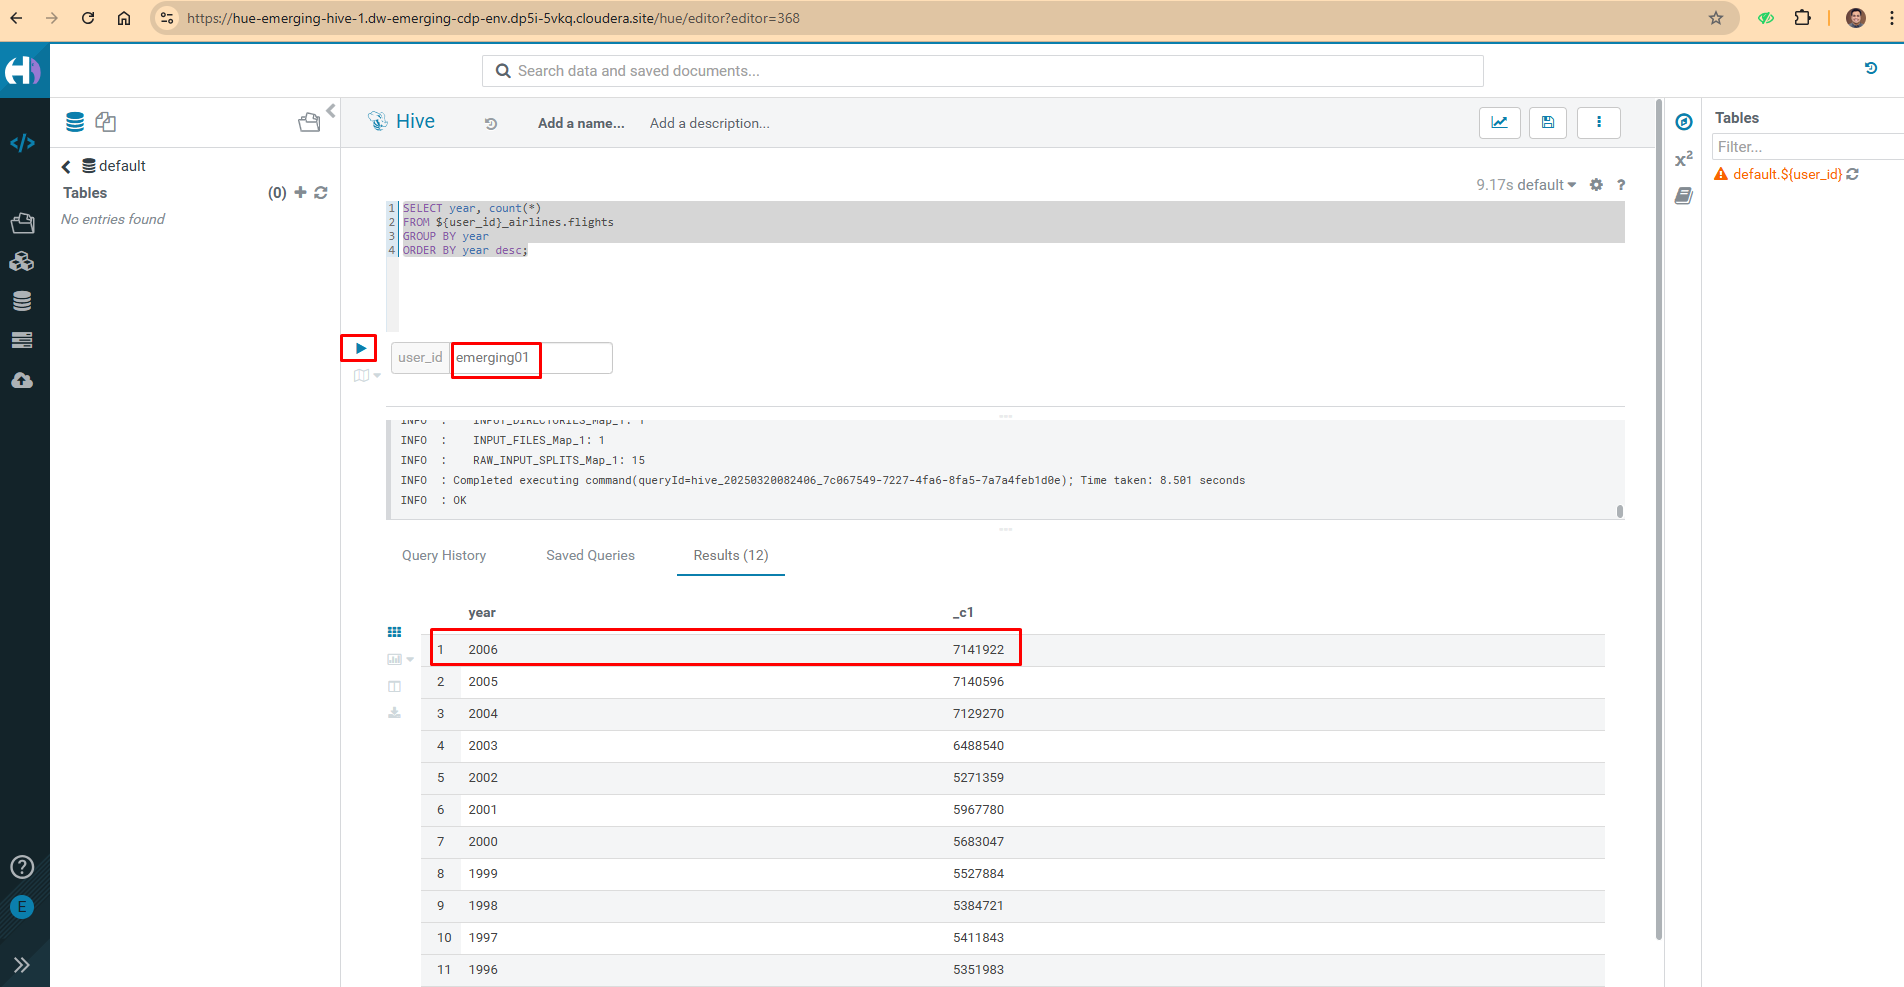Switch to Query History tab
This screenshot has height=987, width=1904.
pos(444,555)
